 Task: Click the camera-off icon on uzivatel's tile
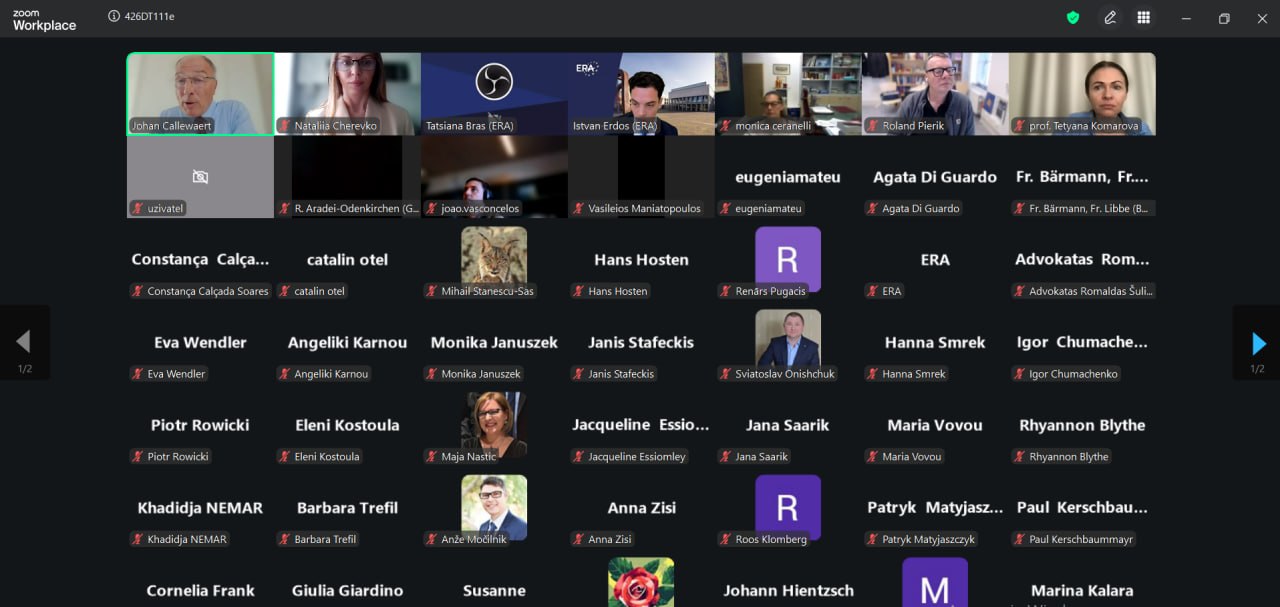[x=200, y=177]
